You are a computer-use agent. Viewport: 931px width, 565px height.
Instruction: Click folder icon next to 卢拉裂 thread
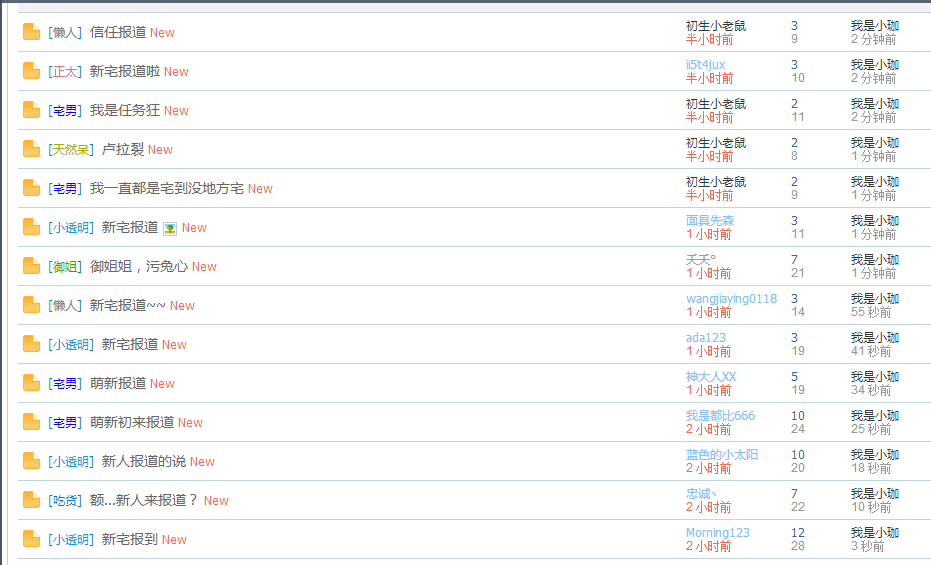[31, 149]
